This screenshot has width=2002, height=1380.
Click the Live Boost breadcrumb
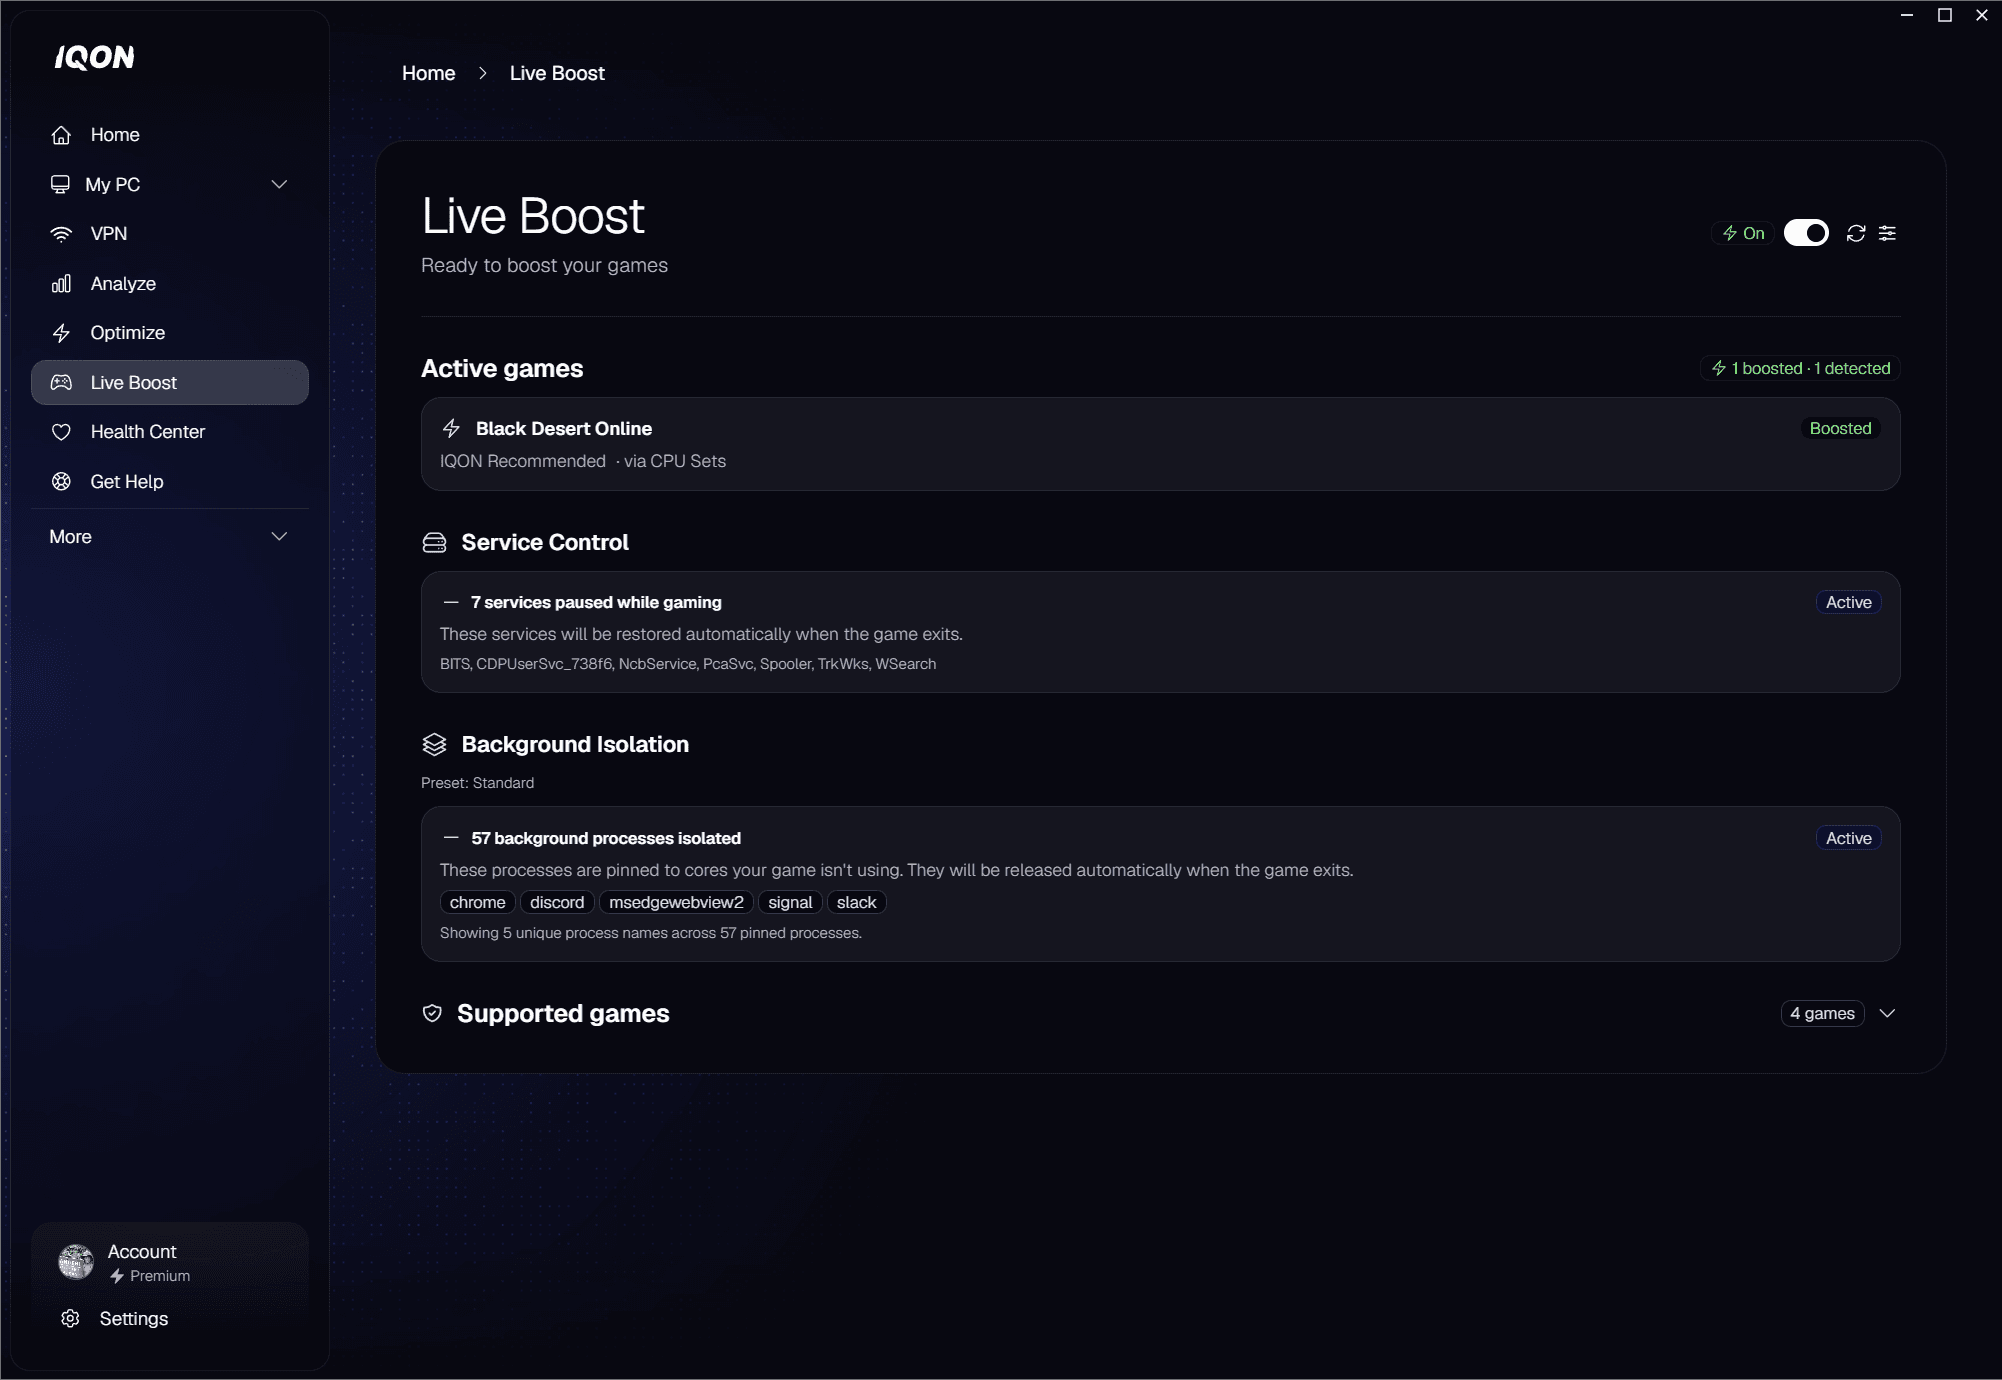click(x=557, y=73)
